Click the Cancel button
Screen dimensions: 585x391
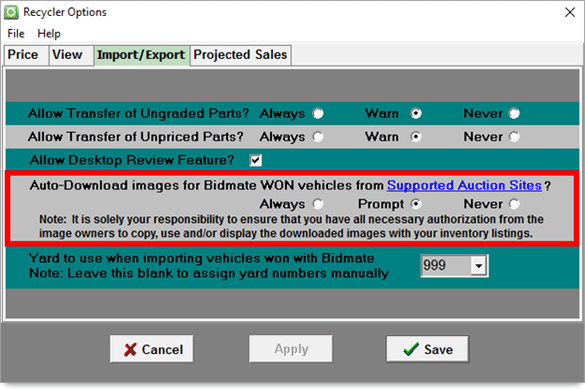point(152,349)
